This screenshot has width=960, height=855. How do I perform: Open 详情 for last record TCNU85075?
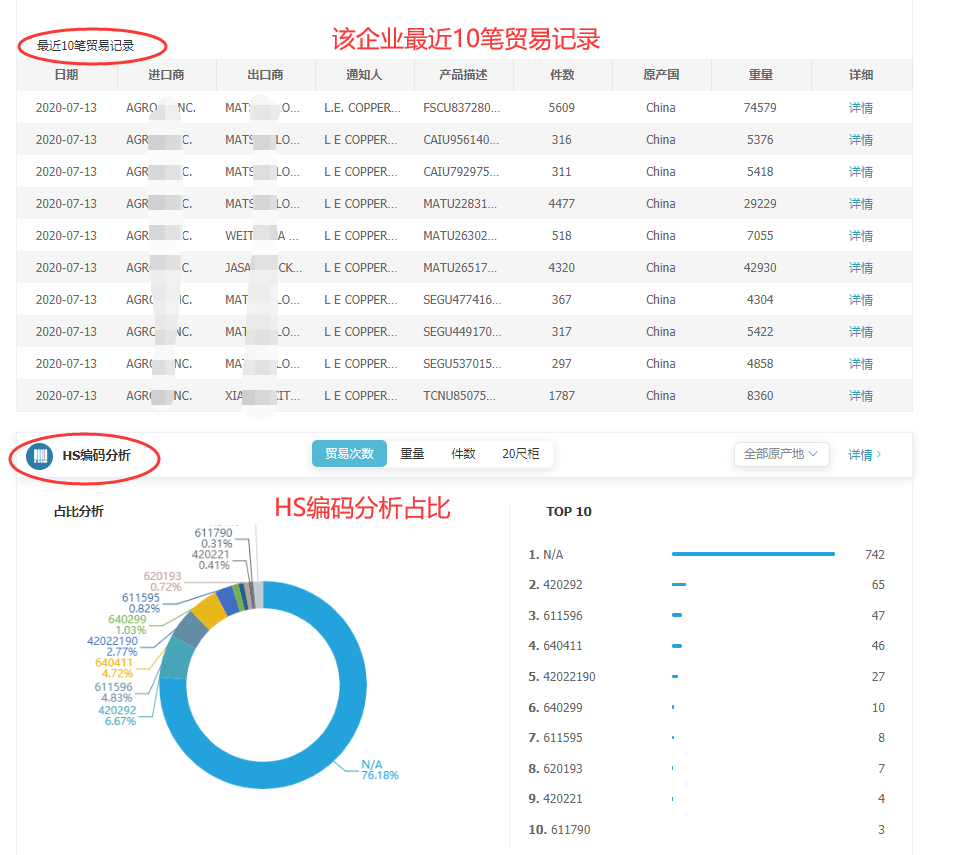pyautogui.click(x=860, y=395)
